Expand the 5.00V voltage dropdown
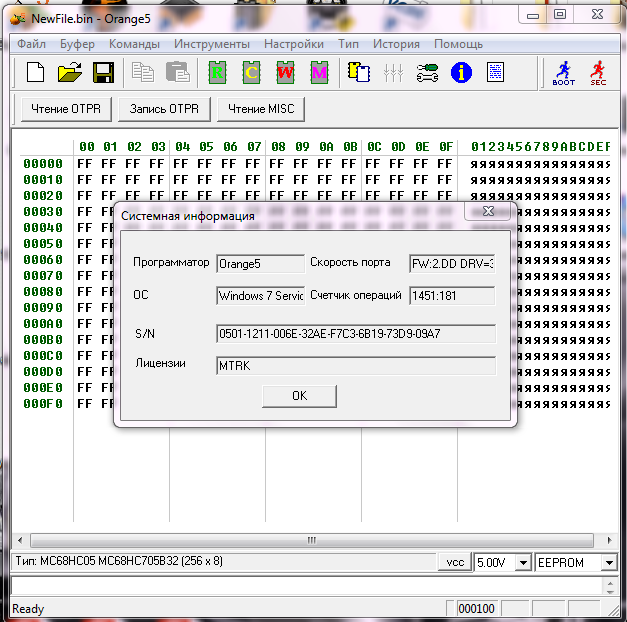 click(x=523, y=563)
